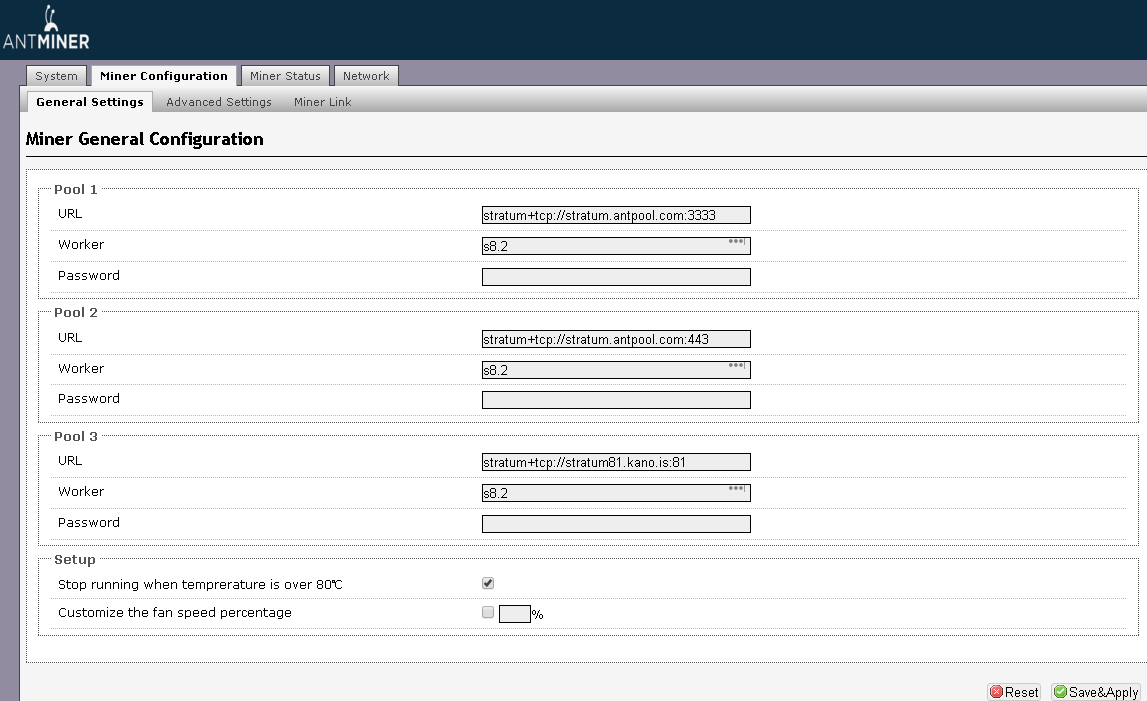Click the Save&Apply button
The image size is (1147, 701).
1096,692
